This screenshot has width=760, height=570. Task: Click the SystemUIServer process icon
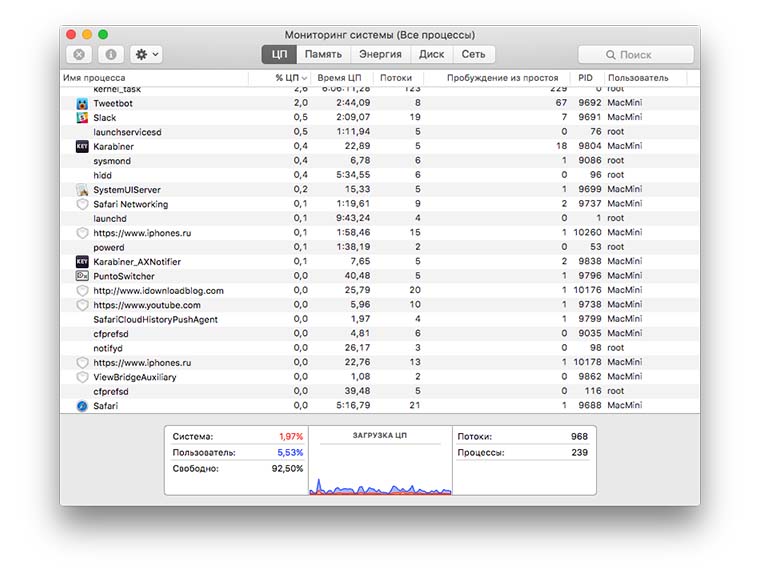tap(82, 190)
